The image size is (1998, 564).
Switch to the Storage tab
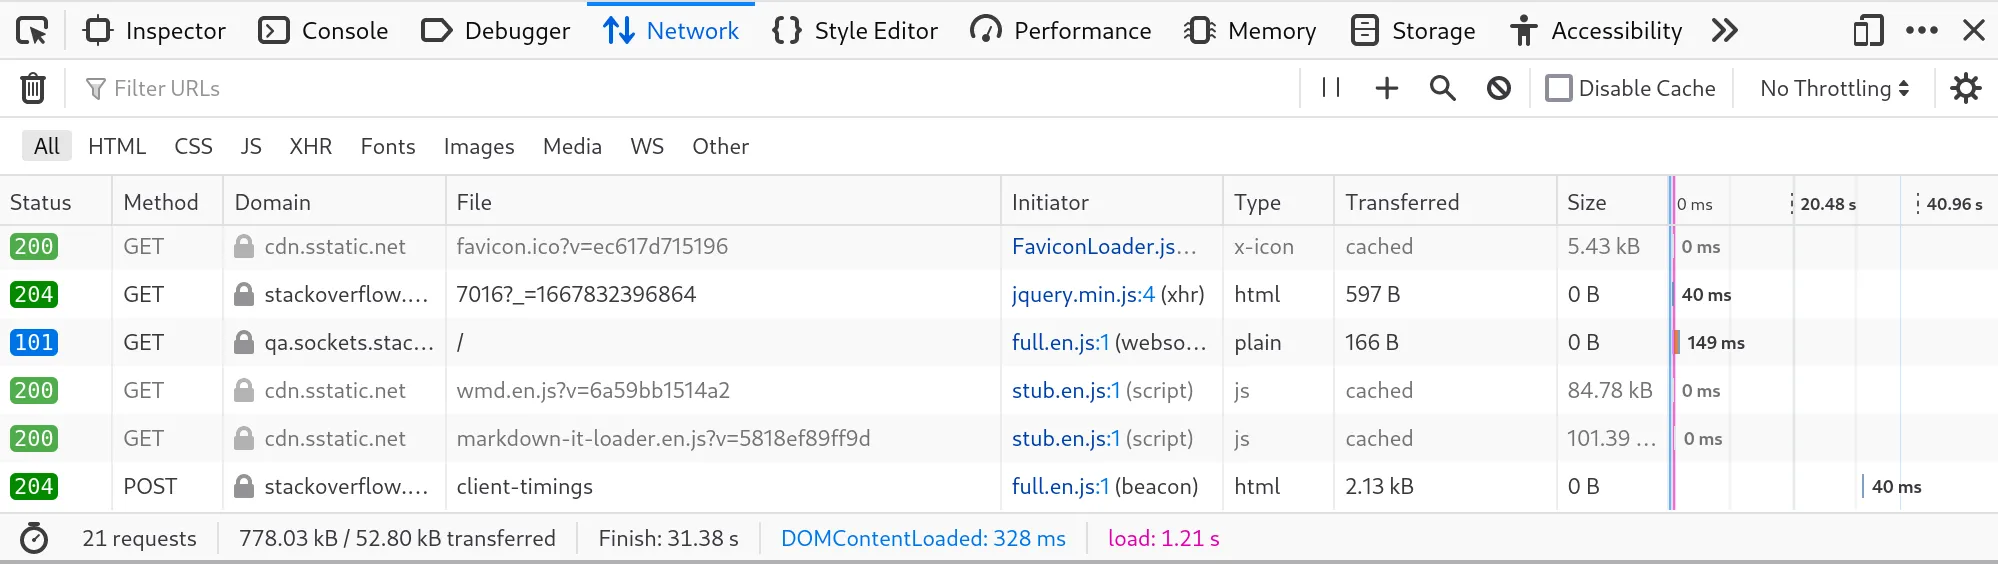[1412, 31]
